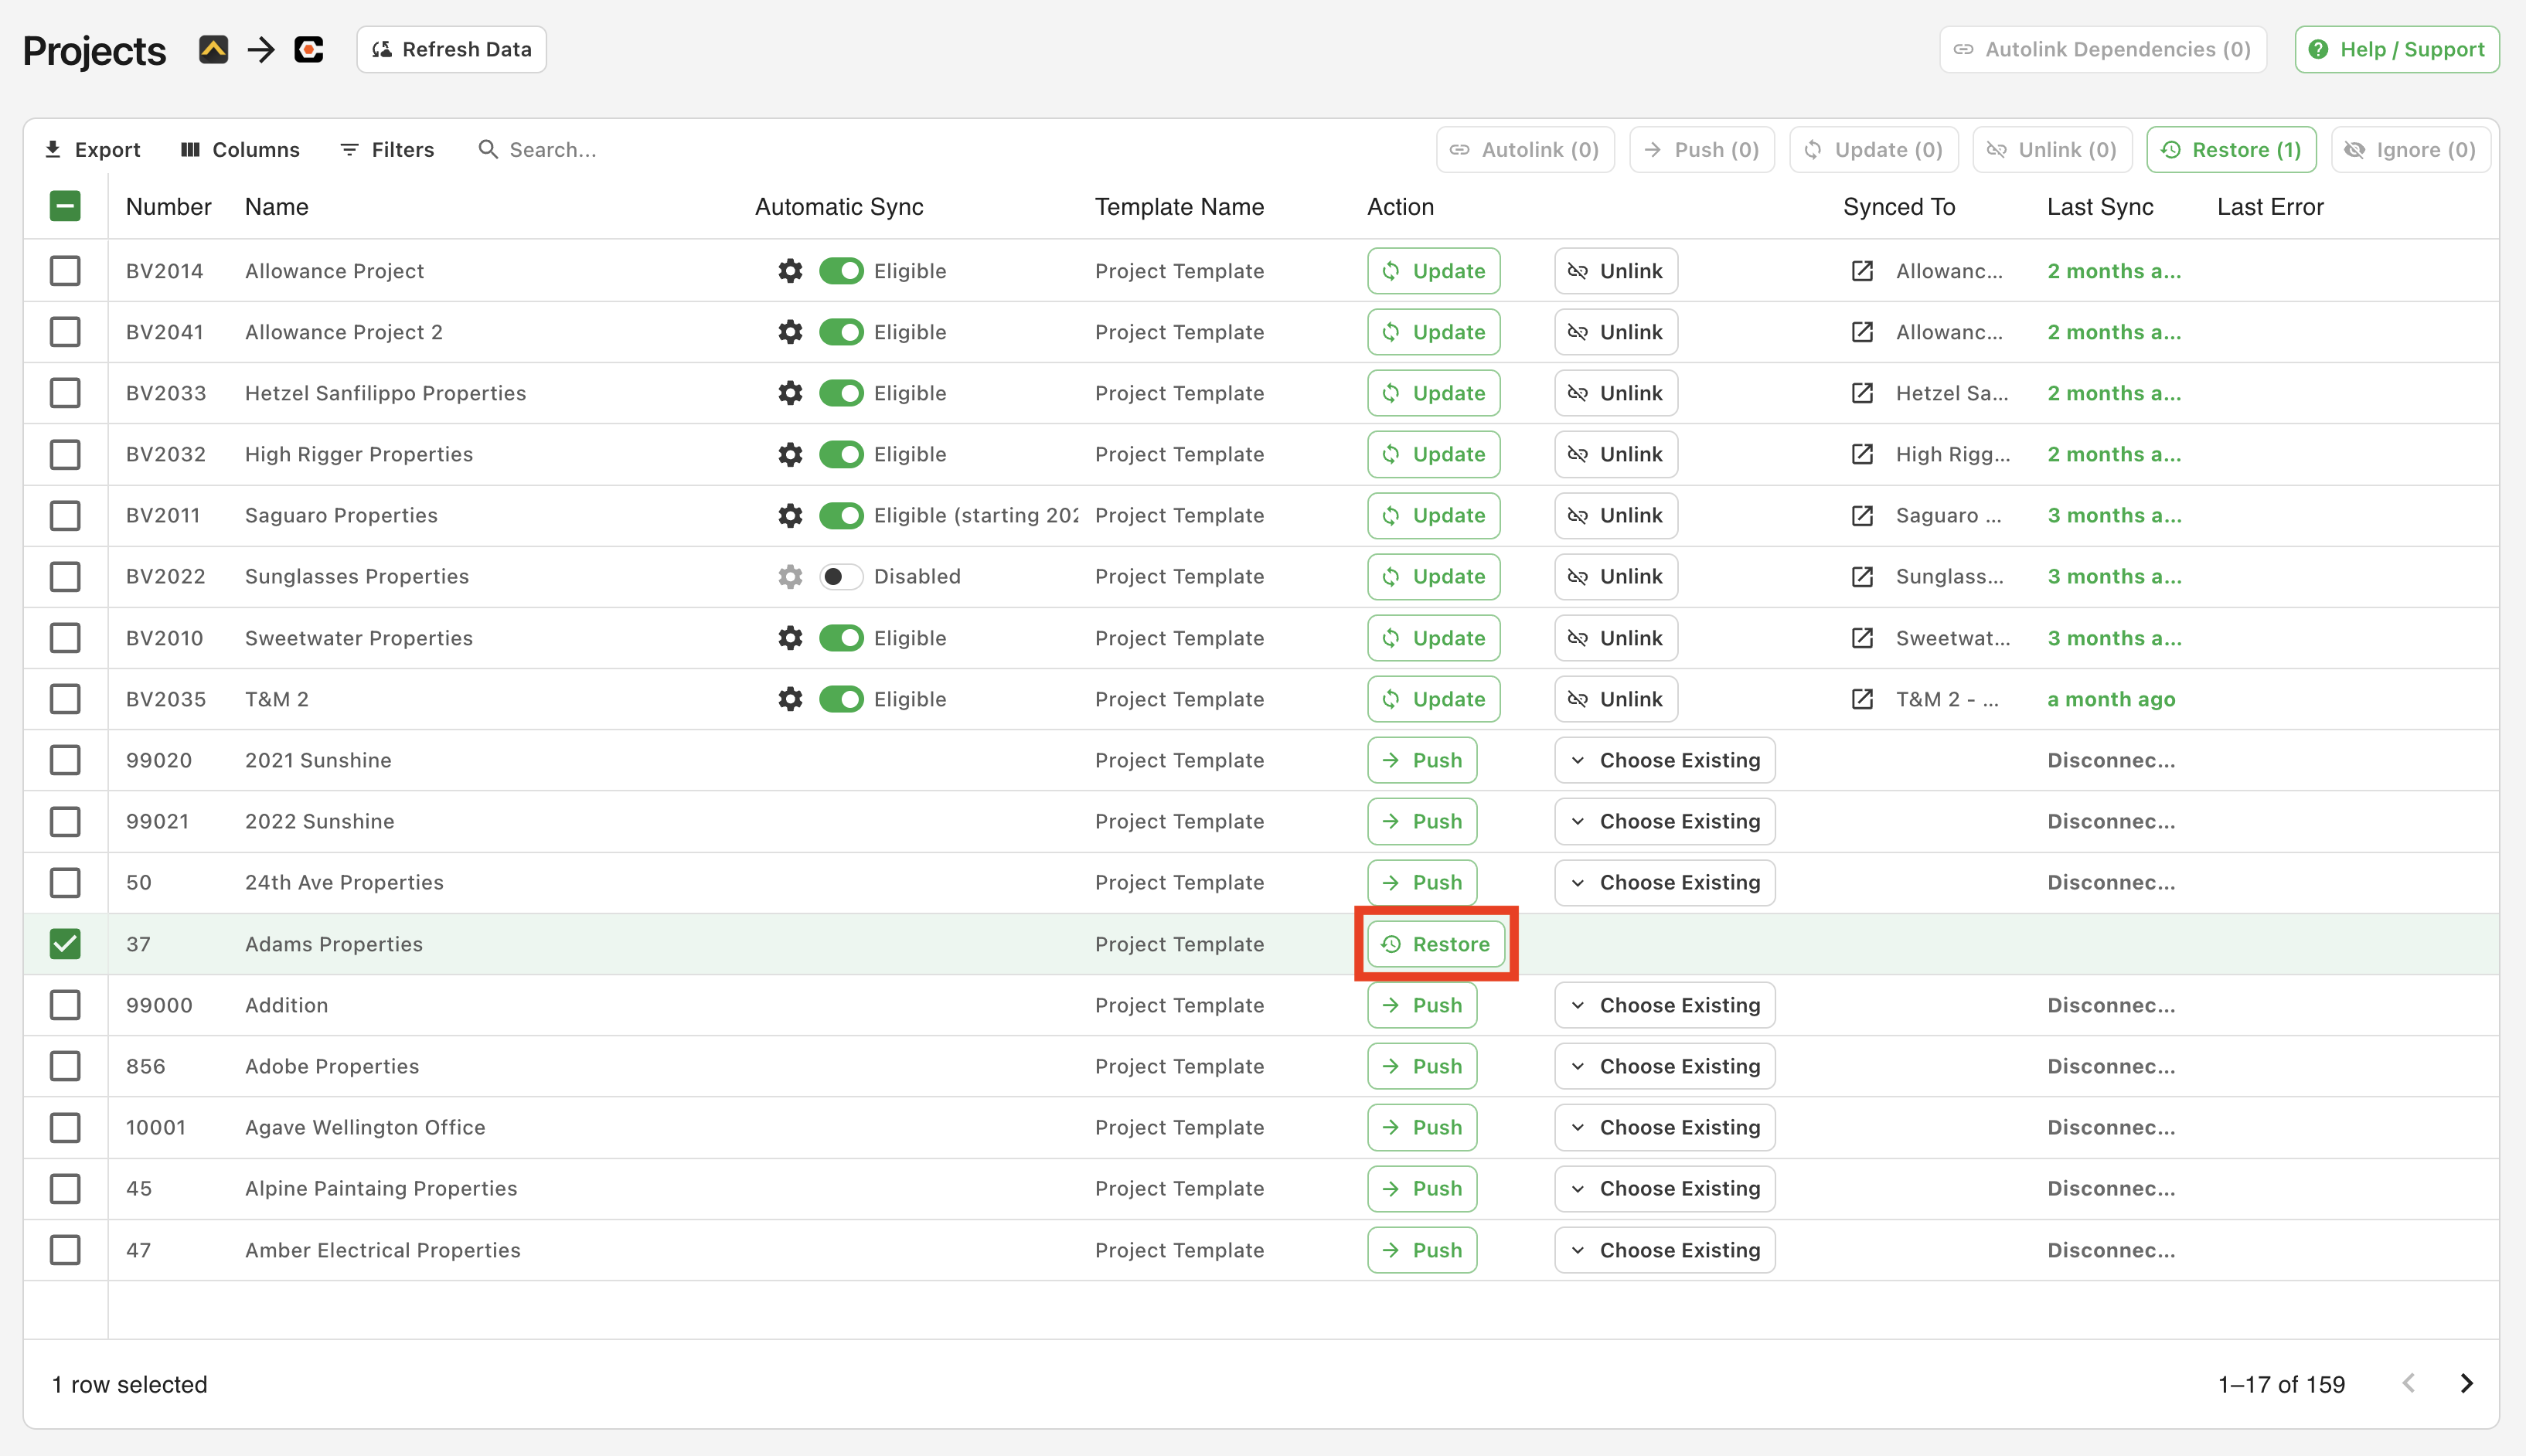Open sync settings gear for Saguaro Properties

pyautogui.click(x=790, y=515)
